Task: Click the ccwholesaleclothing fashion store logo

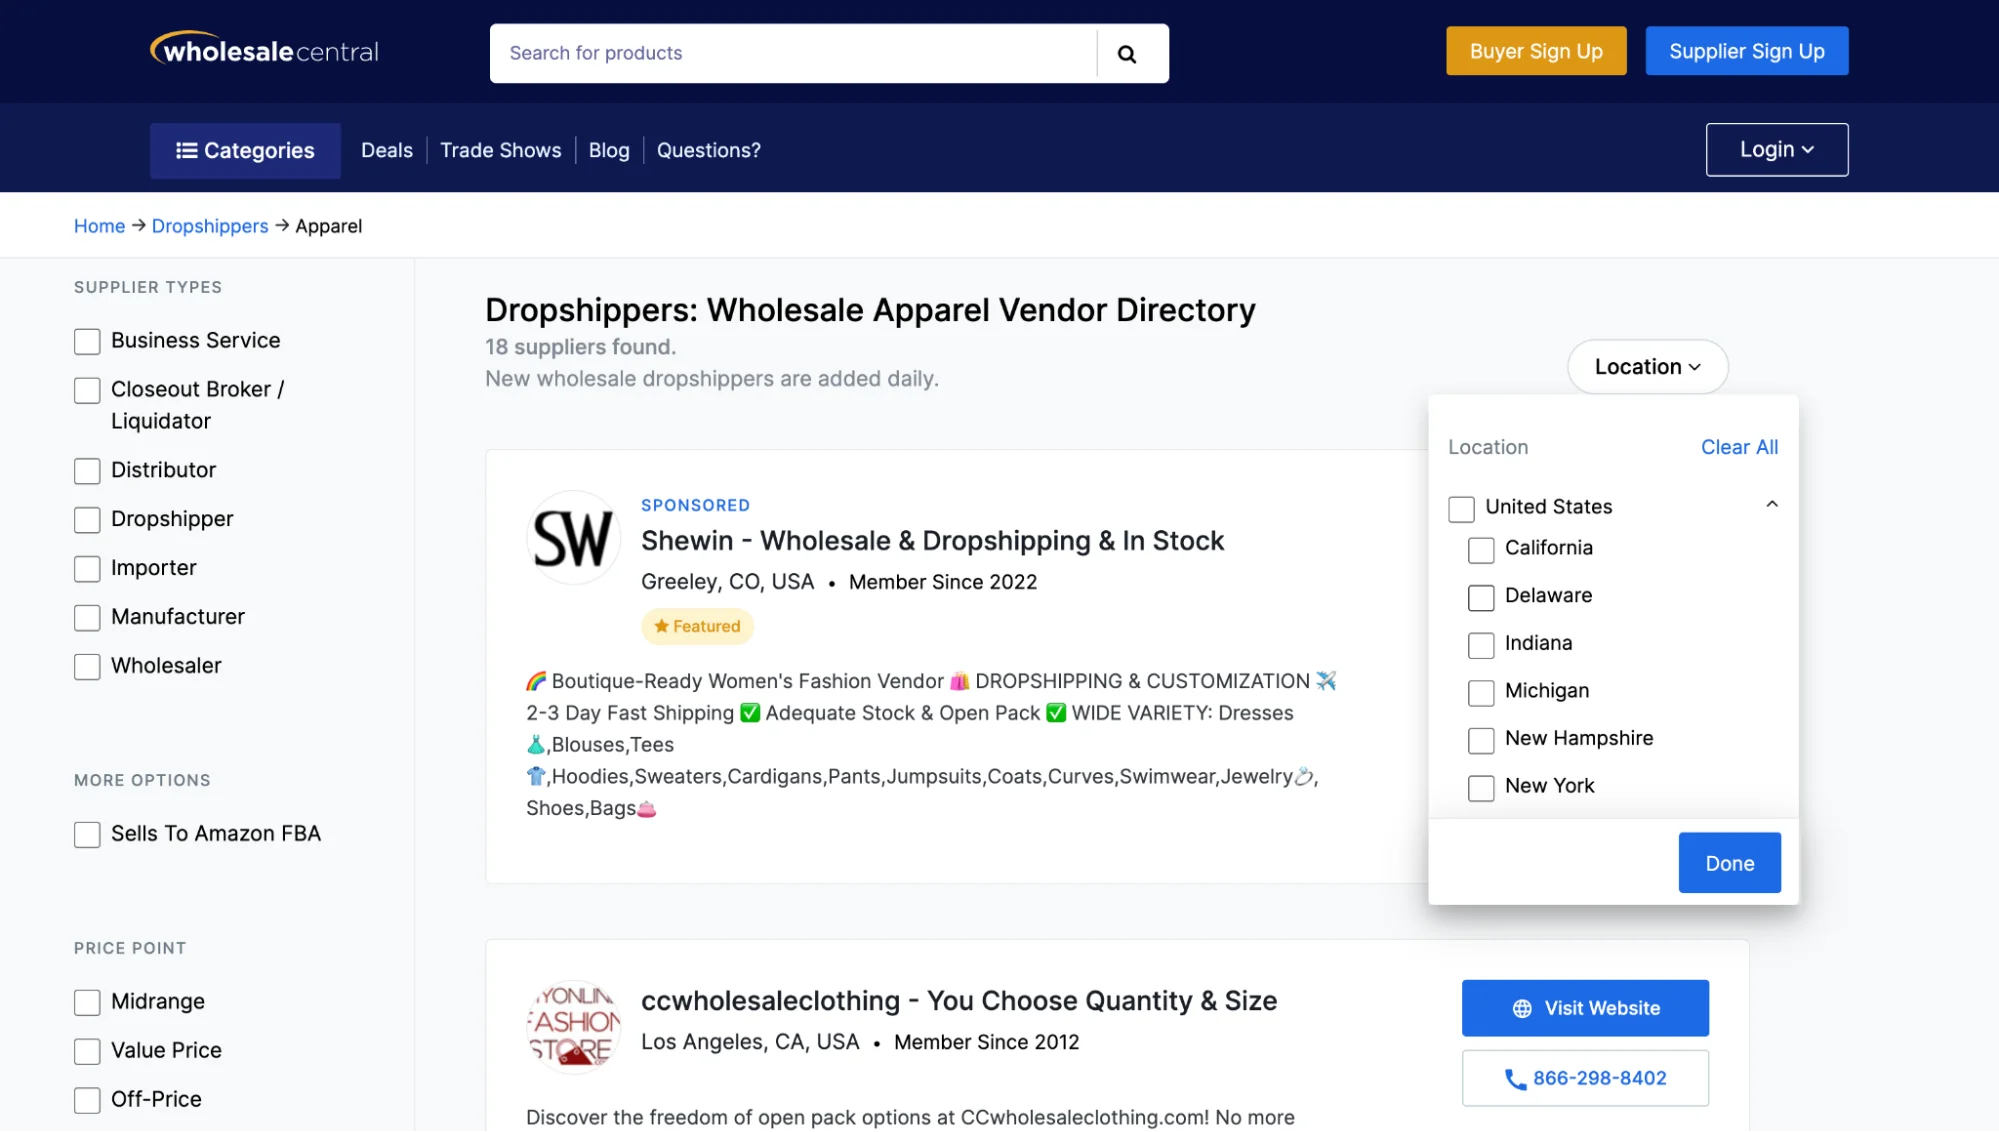Action: coord(573,1026)
